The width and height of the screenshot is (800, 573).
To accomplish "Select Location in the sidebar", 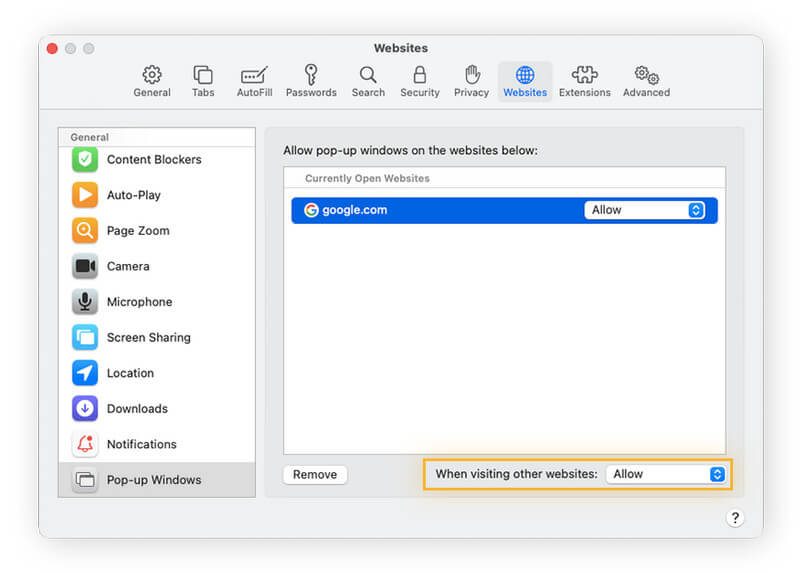I will tap(130, 373).
